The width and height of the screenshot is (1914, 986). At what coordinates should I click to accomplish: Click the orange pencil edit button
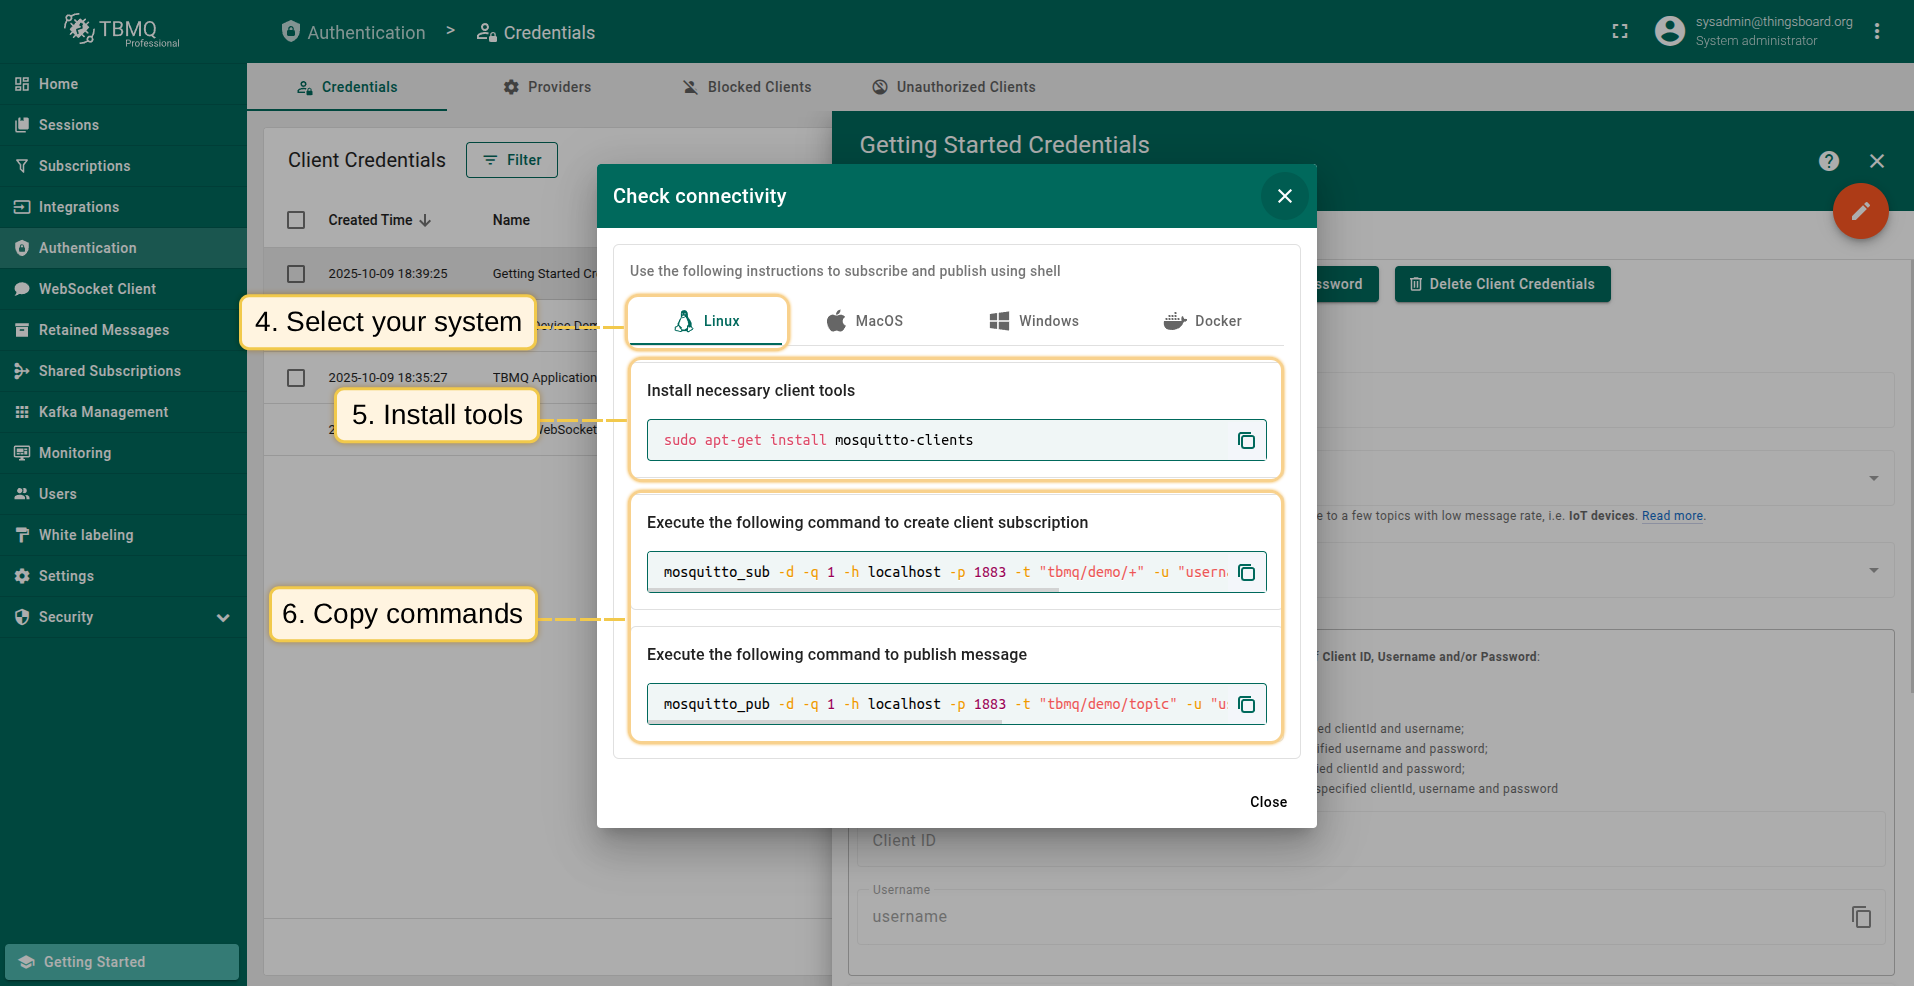click(x=1860, y=211)
